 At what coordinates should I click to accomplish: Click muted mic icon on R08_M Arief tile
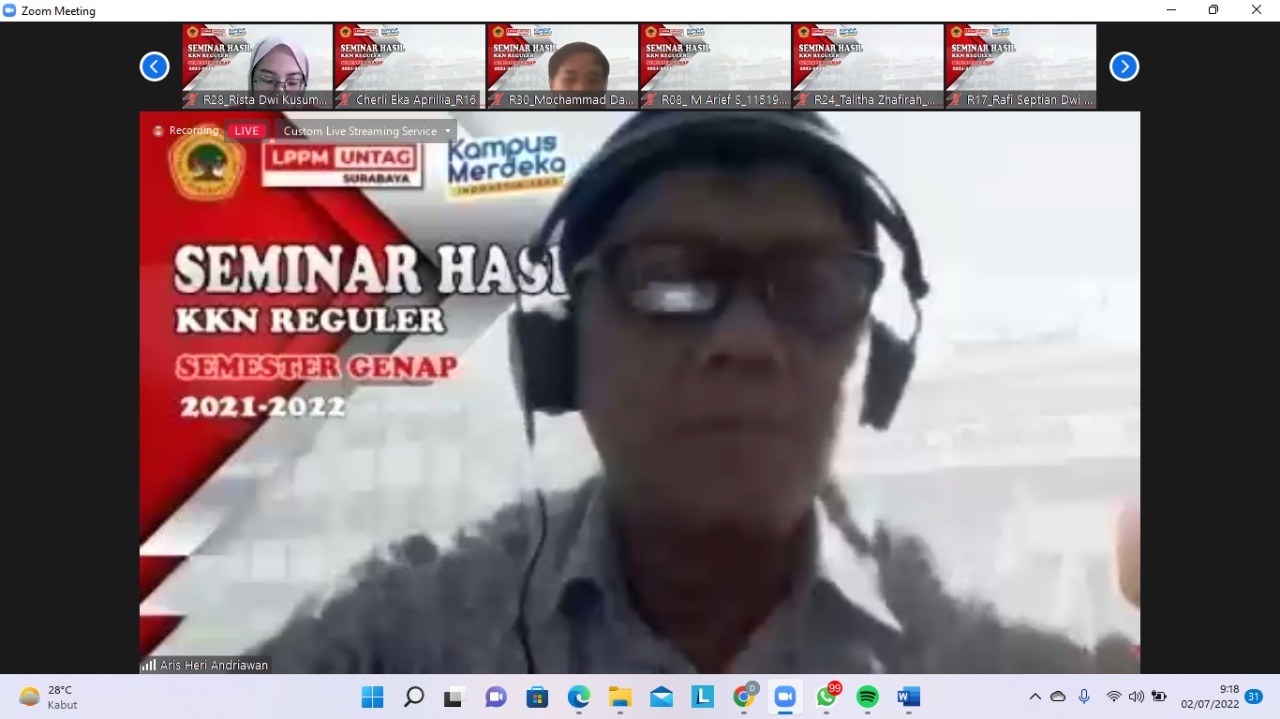[x=651, y=100]
